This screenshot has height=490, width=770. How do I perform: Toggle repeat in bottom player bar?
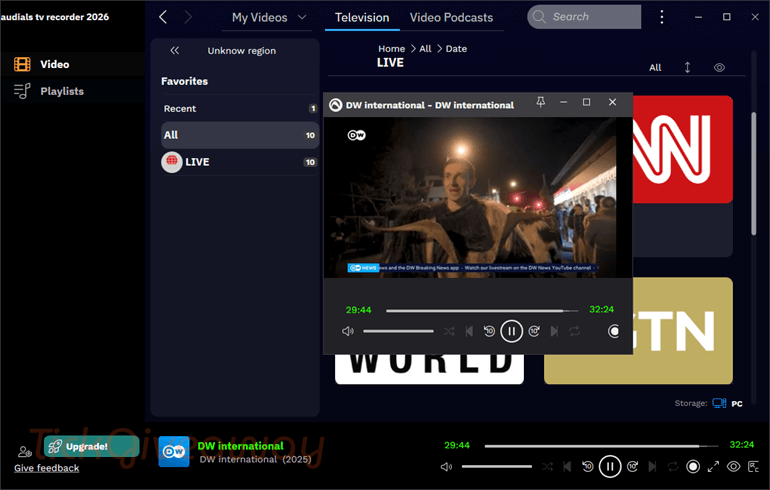point(673,467)
